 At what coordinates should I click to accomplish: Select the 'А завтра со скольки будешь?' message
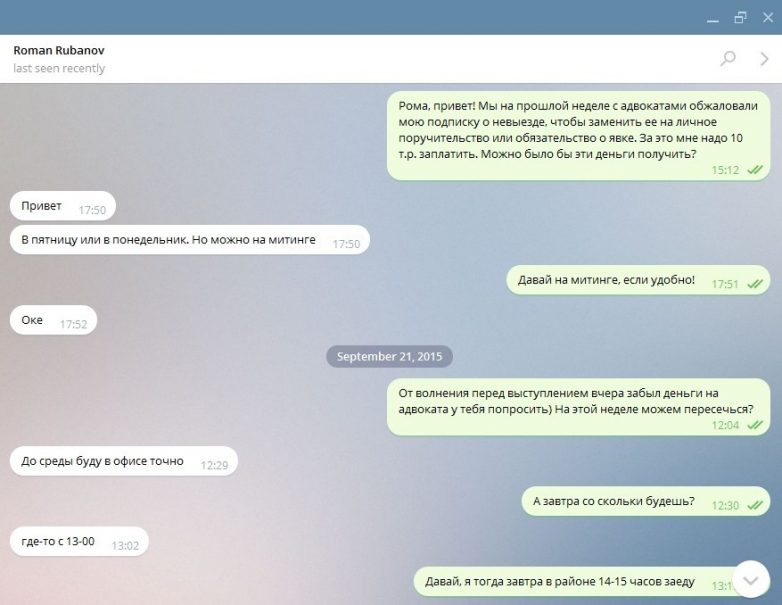click(646, 501)
